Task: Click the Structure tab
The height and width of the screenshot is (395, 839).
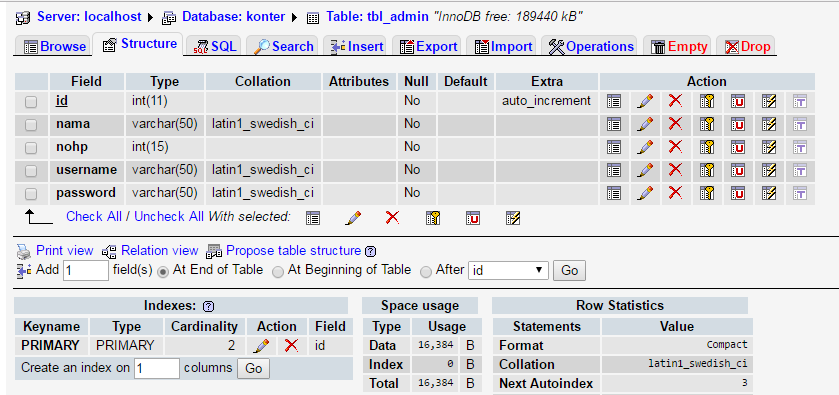Action: pyautogui.click(x=139, y=44)
